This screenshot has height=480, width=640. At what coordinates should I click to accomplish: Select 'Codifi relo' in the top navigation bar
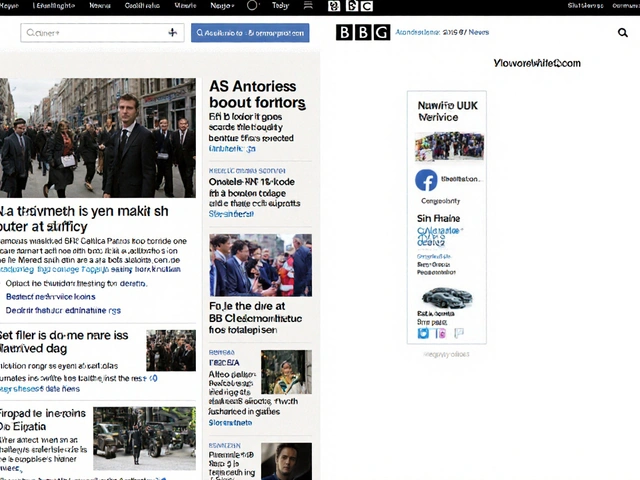(142, 6)
